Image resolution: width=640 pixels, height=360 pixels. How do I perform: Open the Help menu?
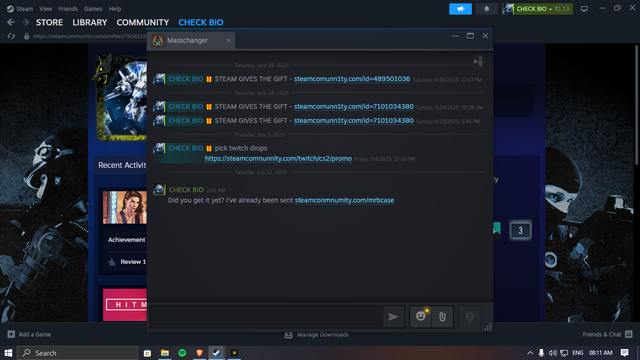point(115,9)
